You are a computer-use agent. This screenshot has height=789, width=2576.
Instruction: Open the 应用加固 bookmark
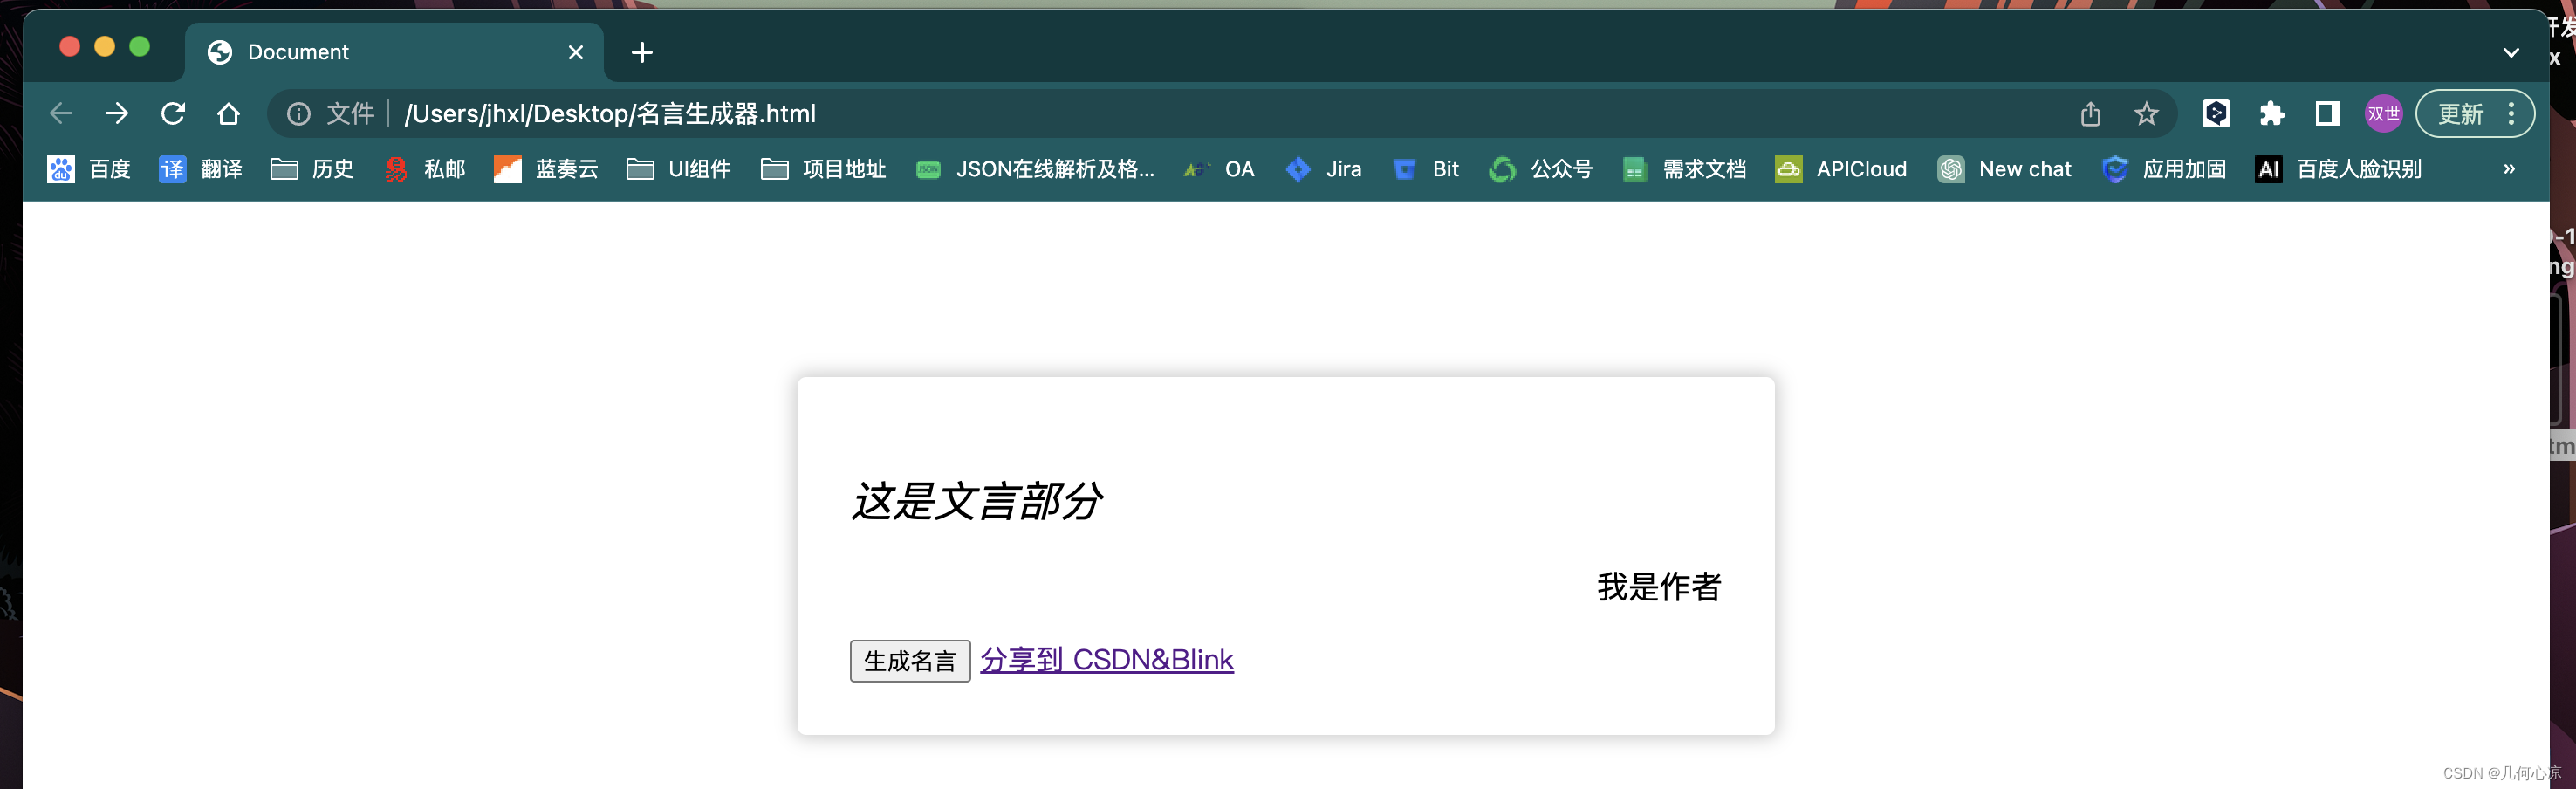2164,169
